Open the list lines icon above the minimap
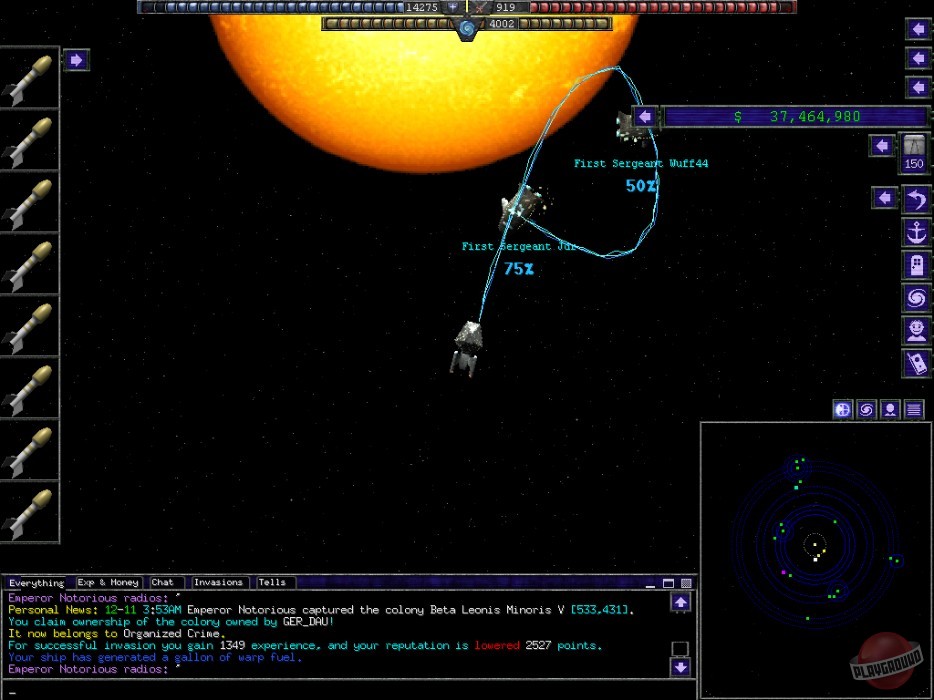 coord(913,409)
